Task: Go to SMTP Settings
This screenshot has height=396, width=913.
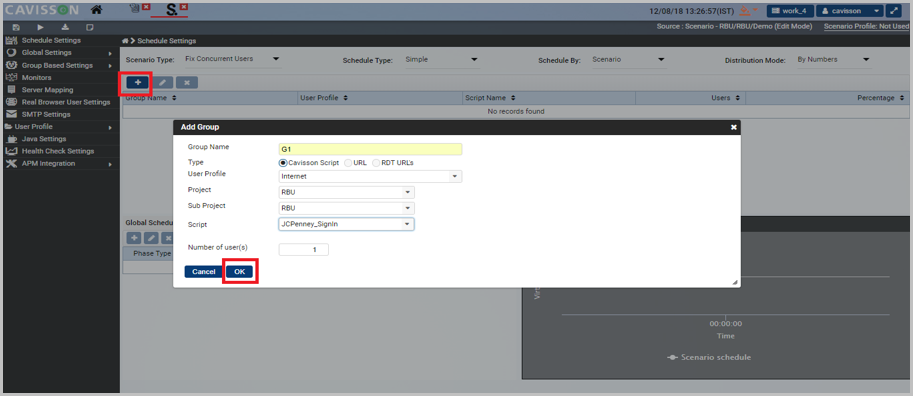Action: (x=46, y=114)
